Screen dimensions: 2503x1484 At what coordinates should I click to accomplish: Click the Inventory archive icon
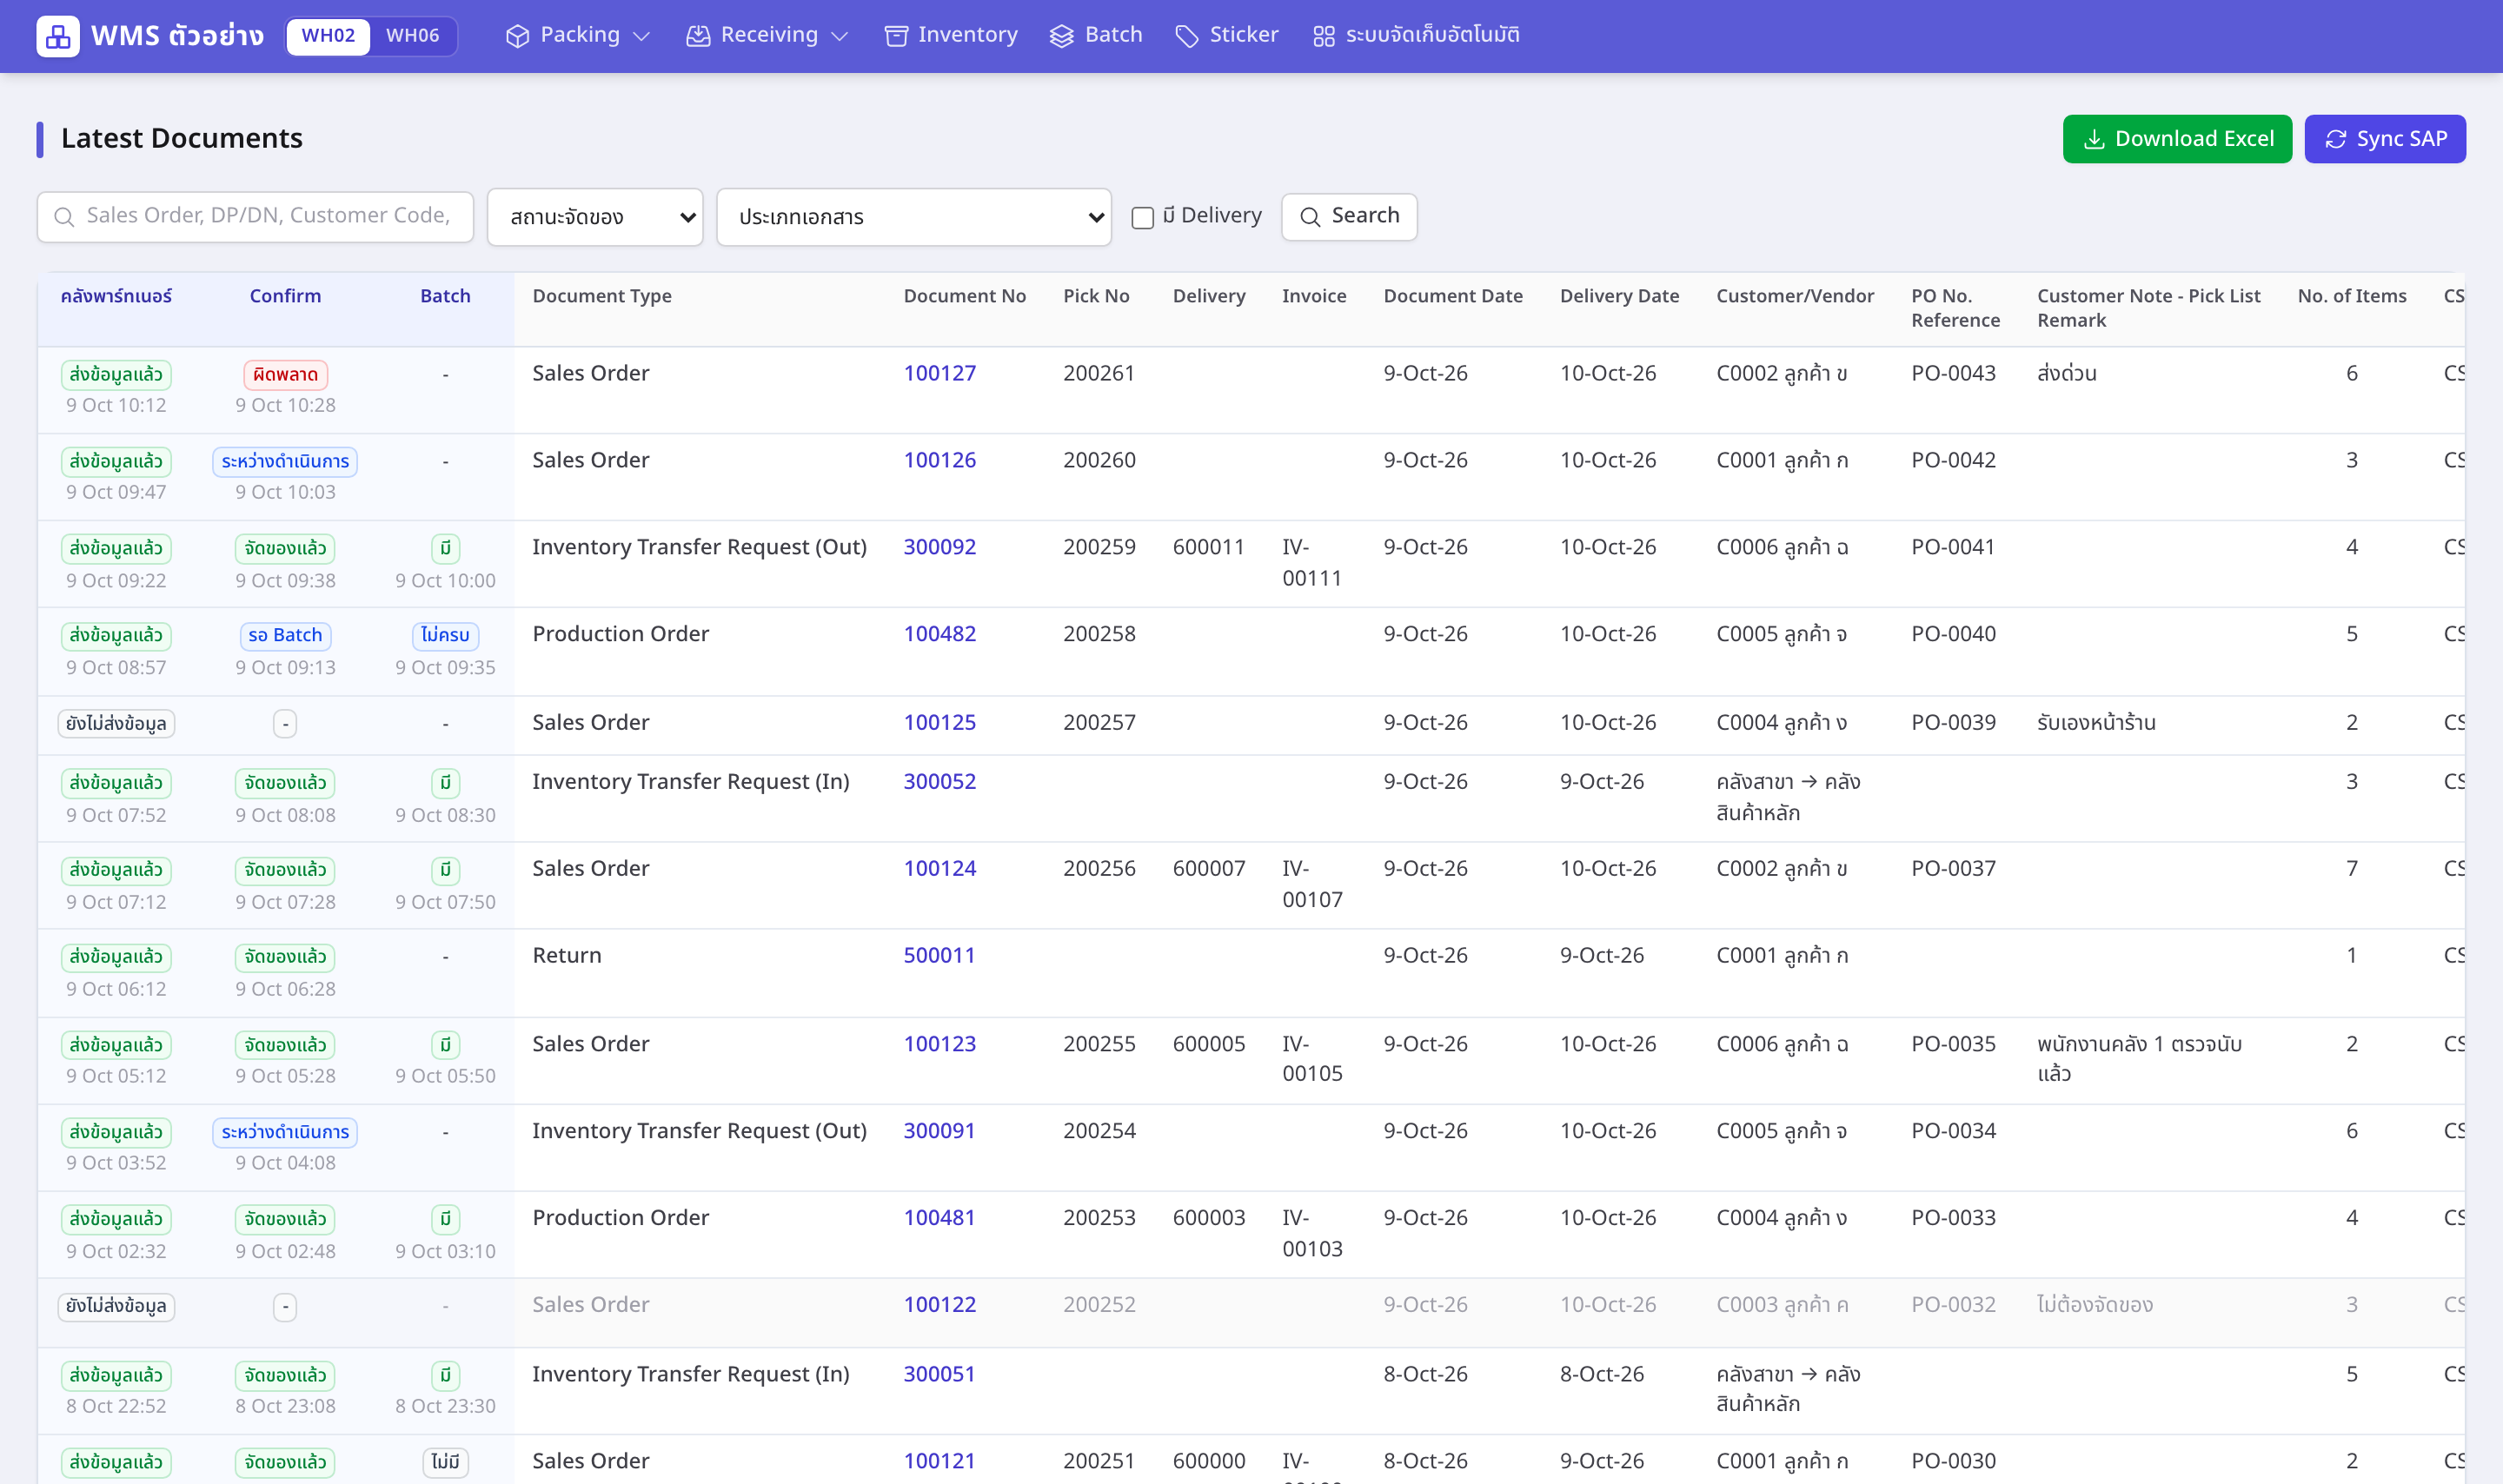tap(896, 36)
